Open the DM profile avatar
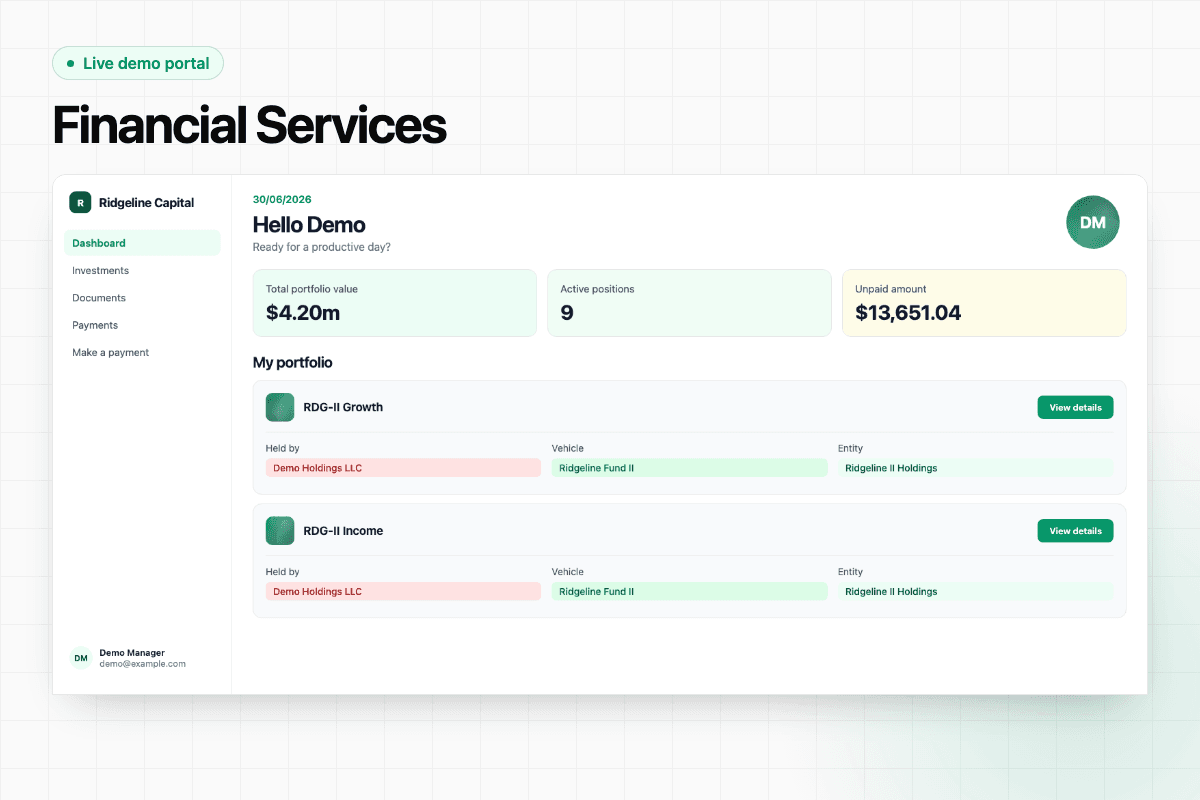Screen dimensions: 1200x800 tap(1093, 222)
